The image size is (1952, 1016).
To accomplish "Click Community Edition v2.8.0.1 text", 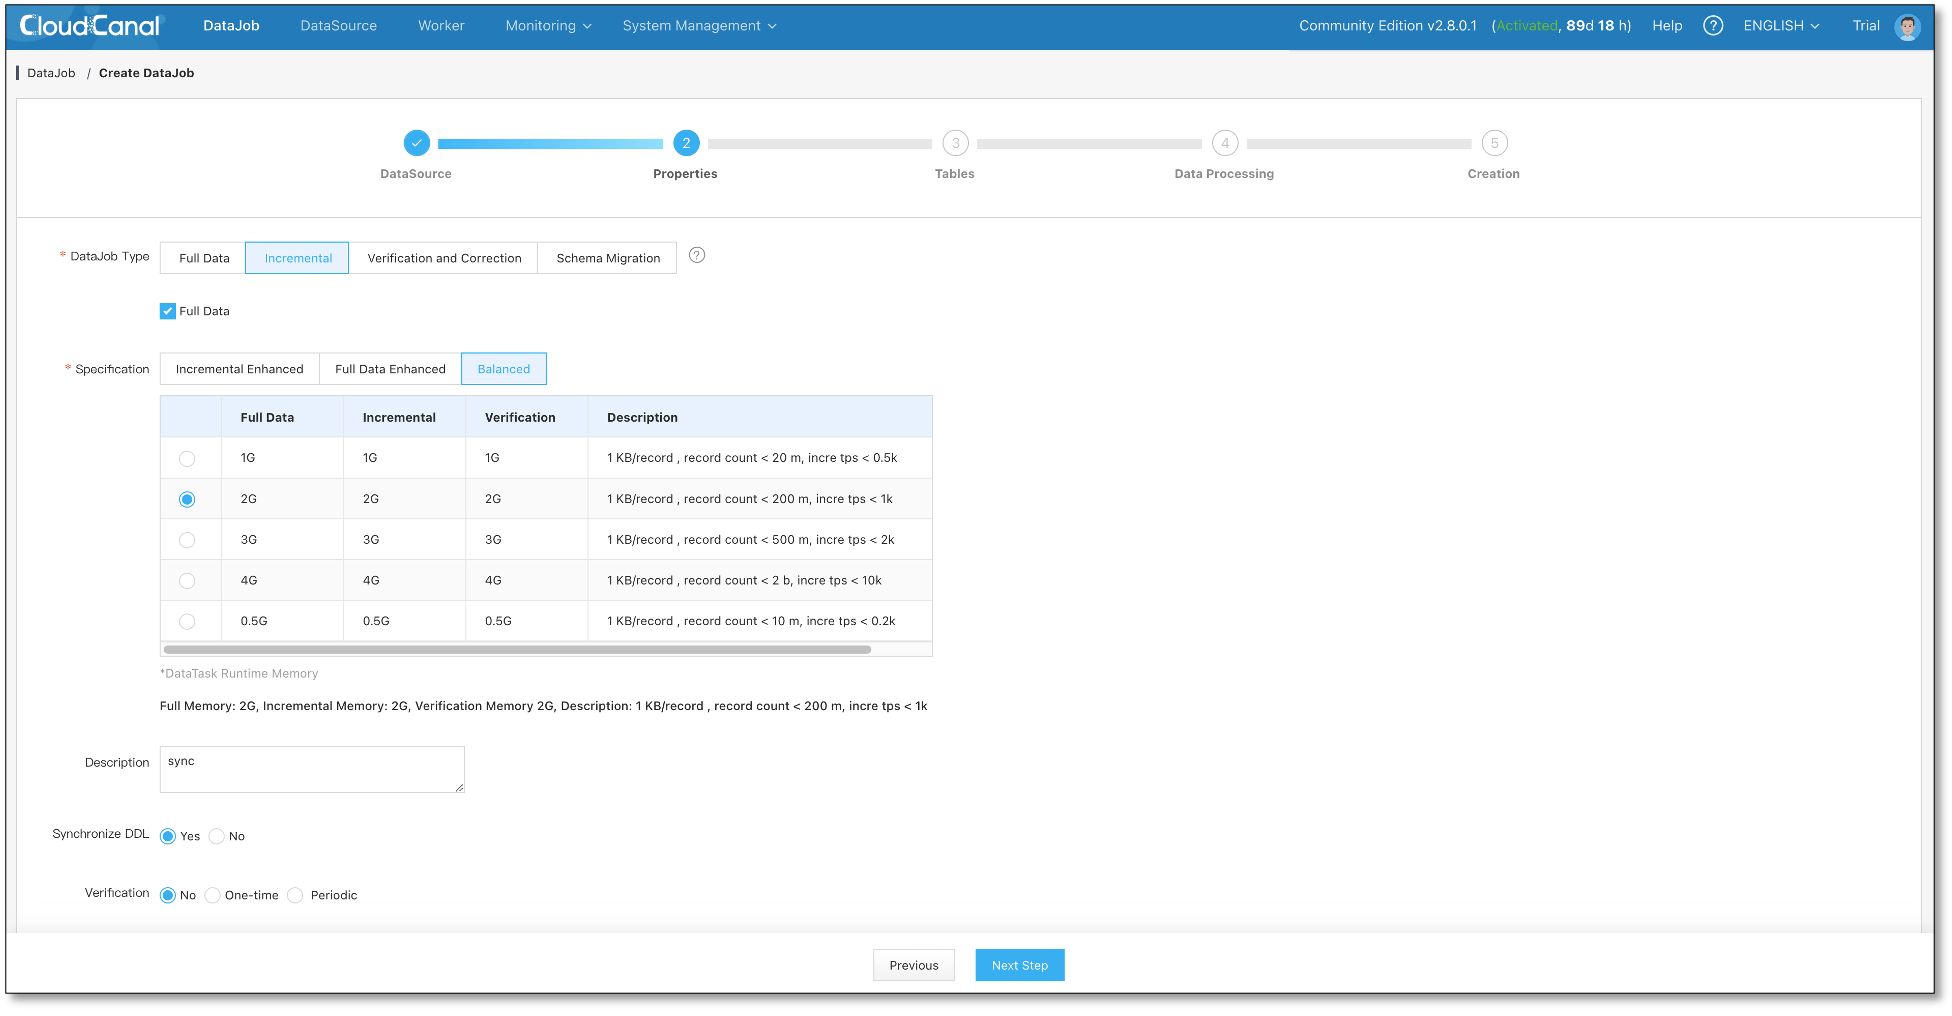I will click(x=1388, y=26).
